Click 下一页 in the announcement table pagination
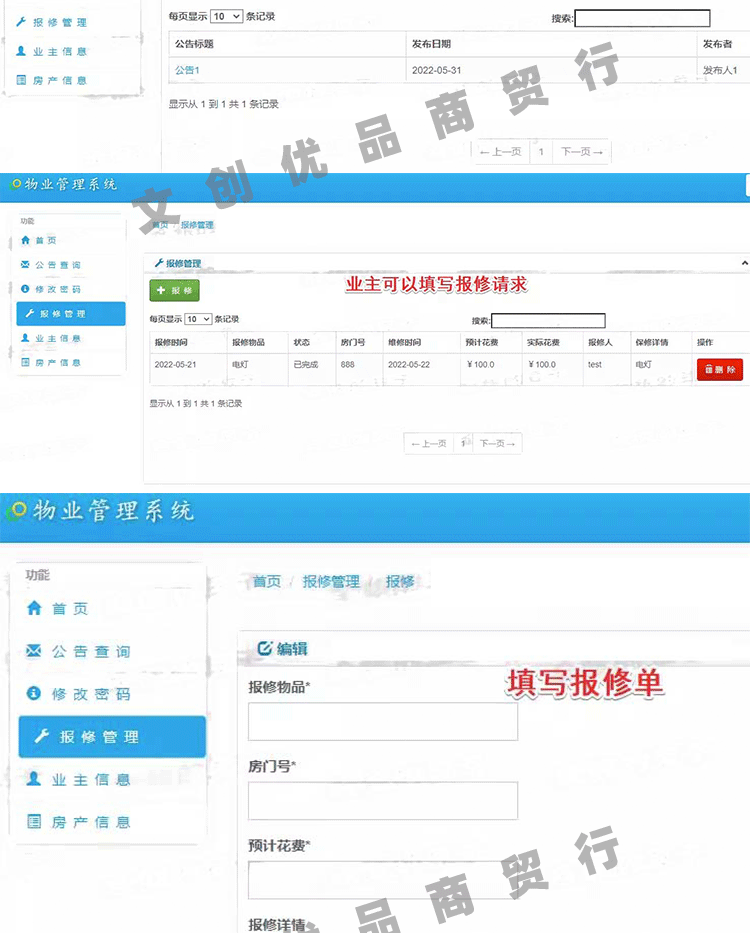 [582, 152]
